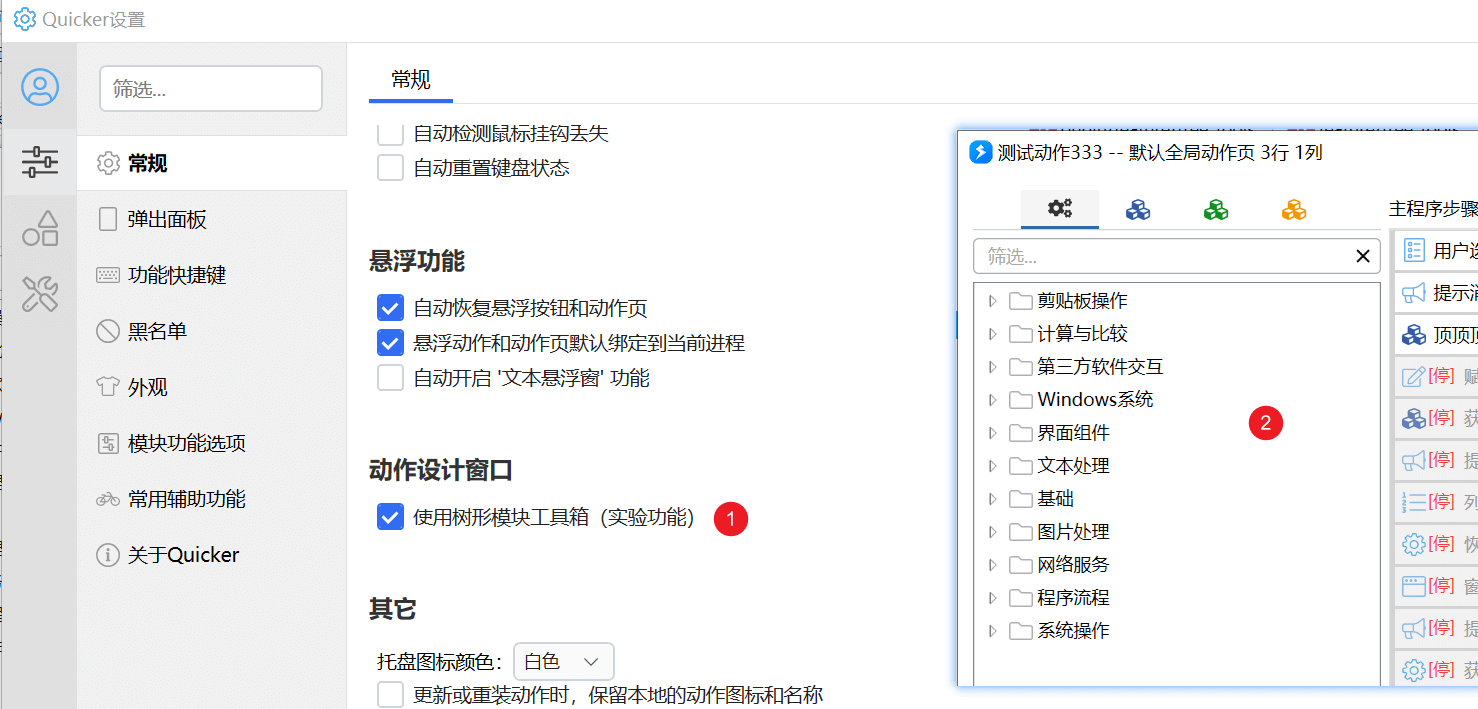Select the enabled 顶项 blue cubes step
The width and height of the screenshot is (1478, 709).
[1435, 335]
